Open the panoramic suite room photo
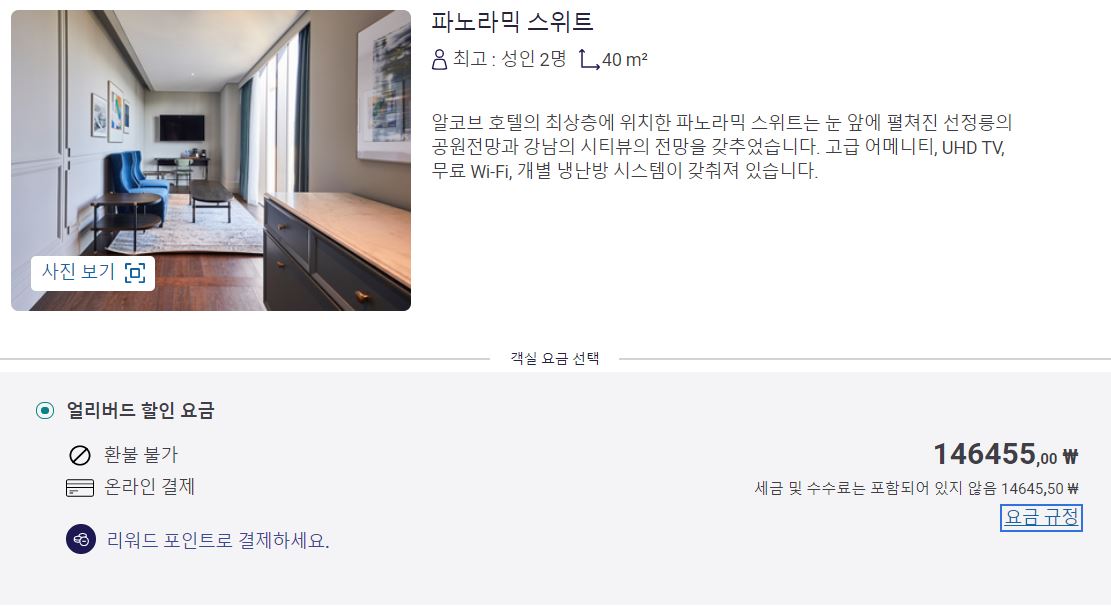This screenshot has width=1111, height=606. 211,160
